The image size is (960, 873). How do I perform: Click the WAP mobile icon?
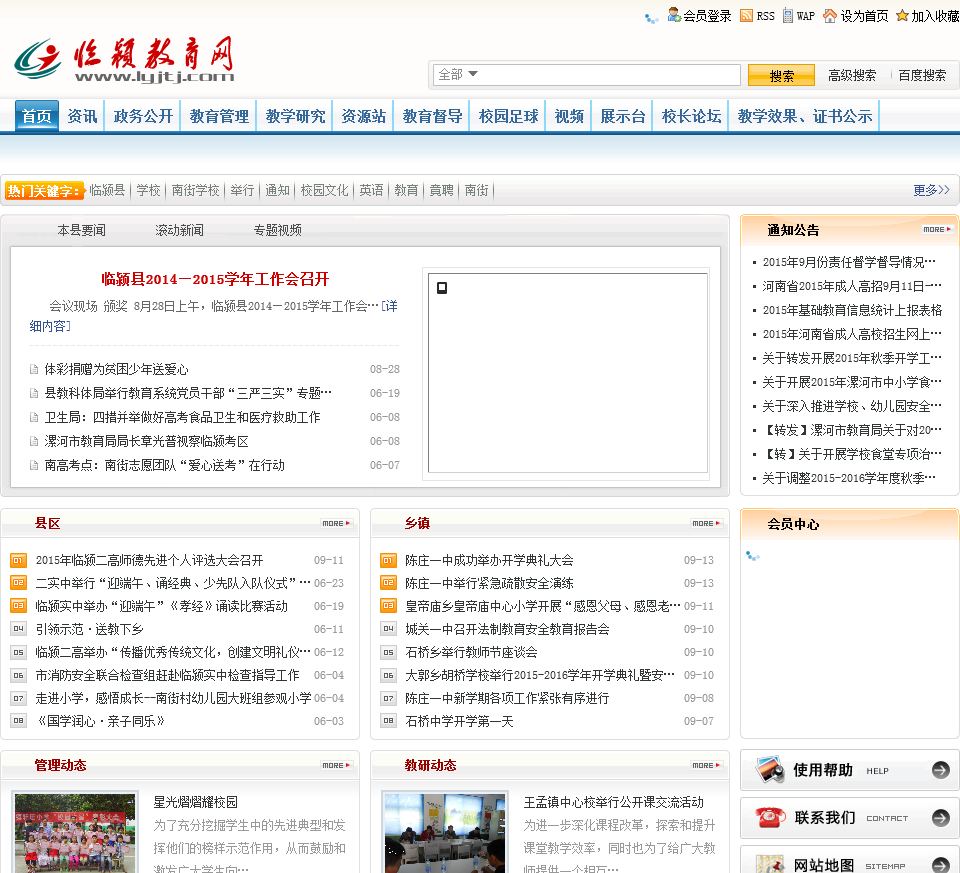click(788, 15)
